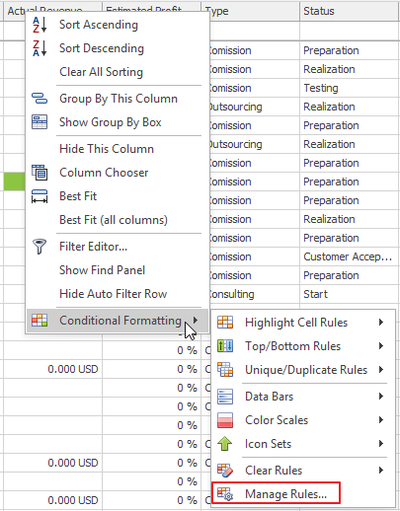Click the Sort Descending Z-A icon
This screenshot has height=511, width=400.
[40, 48]
